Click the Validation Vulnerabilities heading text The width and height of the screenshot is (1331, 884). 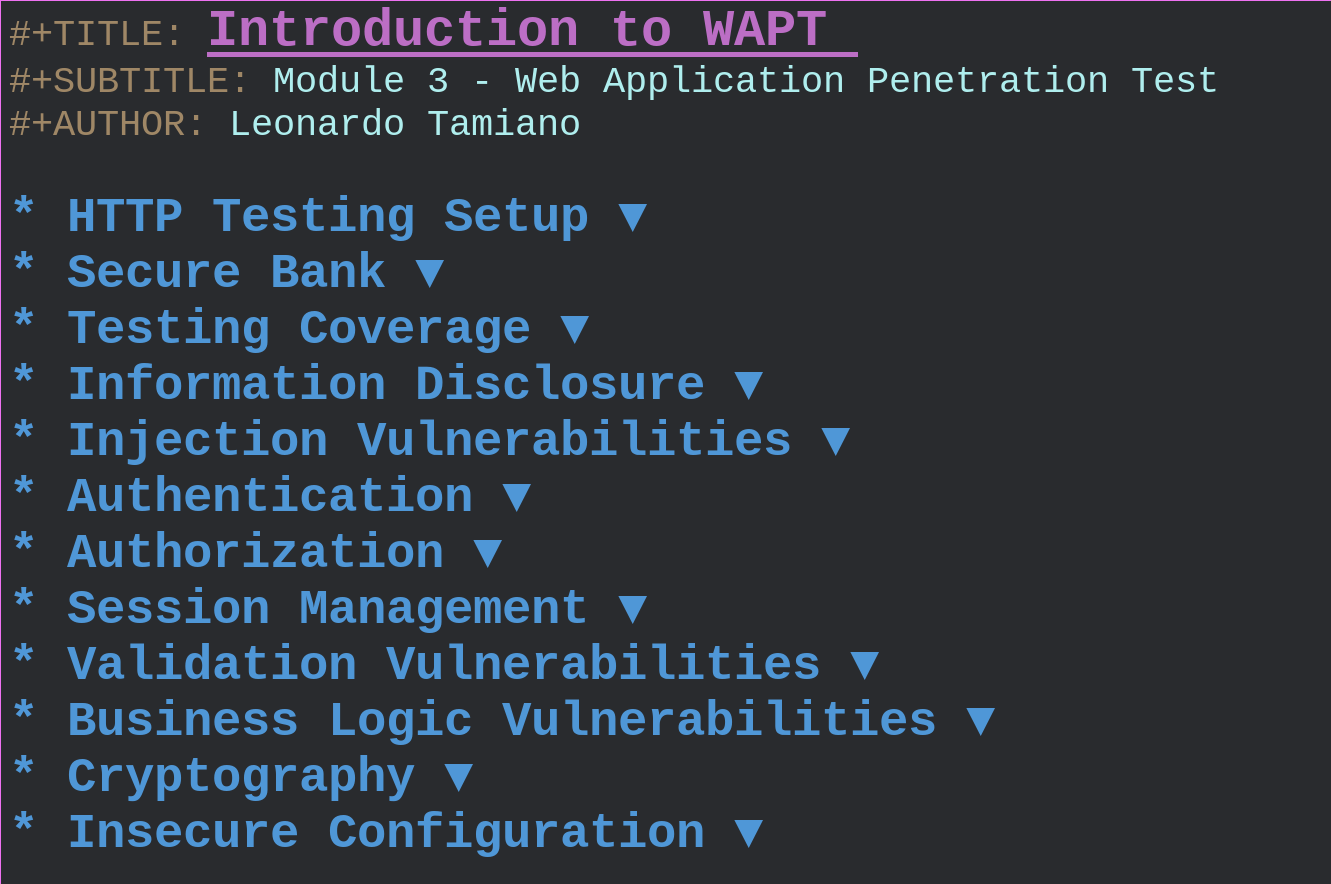pyautogui.click(x=443, y=665)
